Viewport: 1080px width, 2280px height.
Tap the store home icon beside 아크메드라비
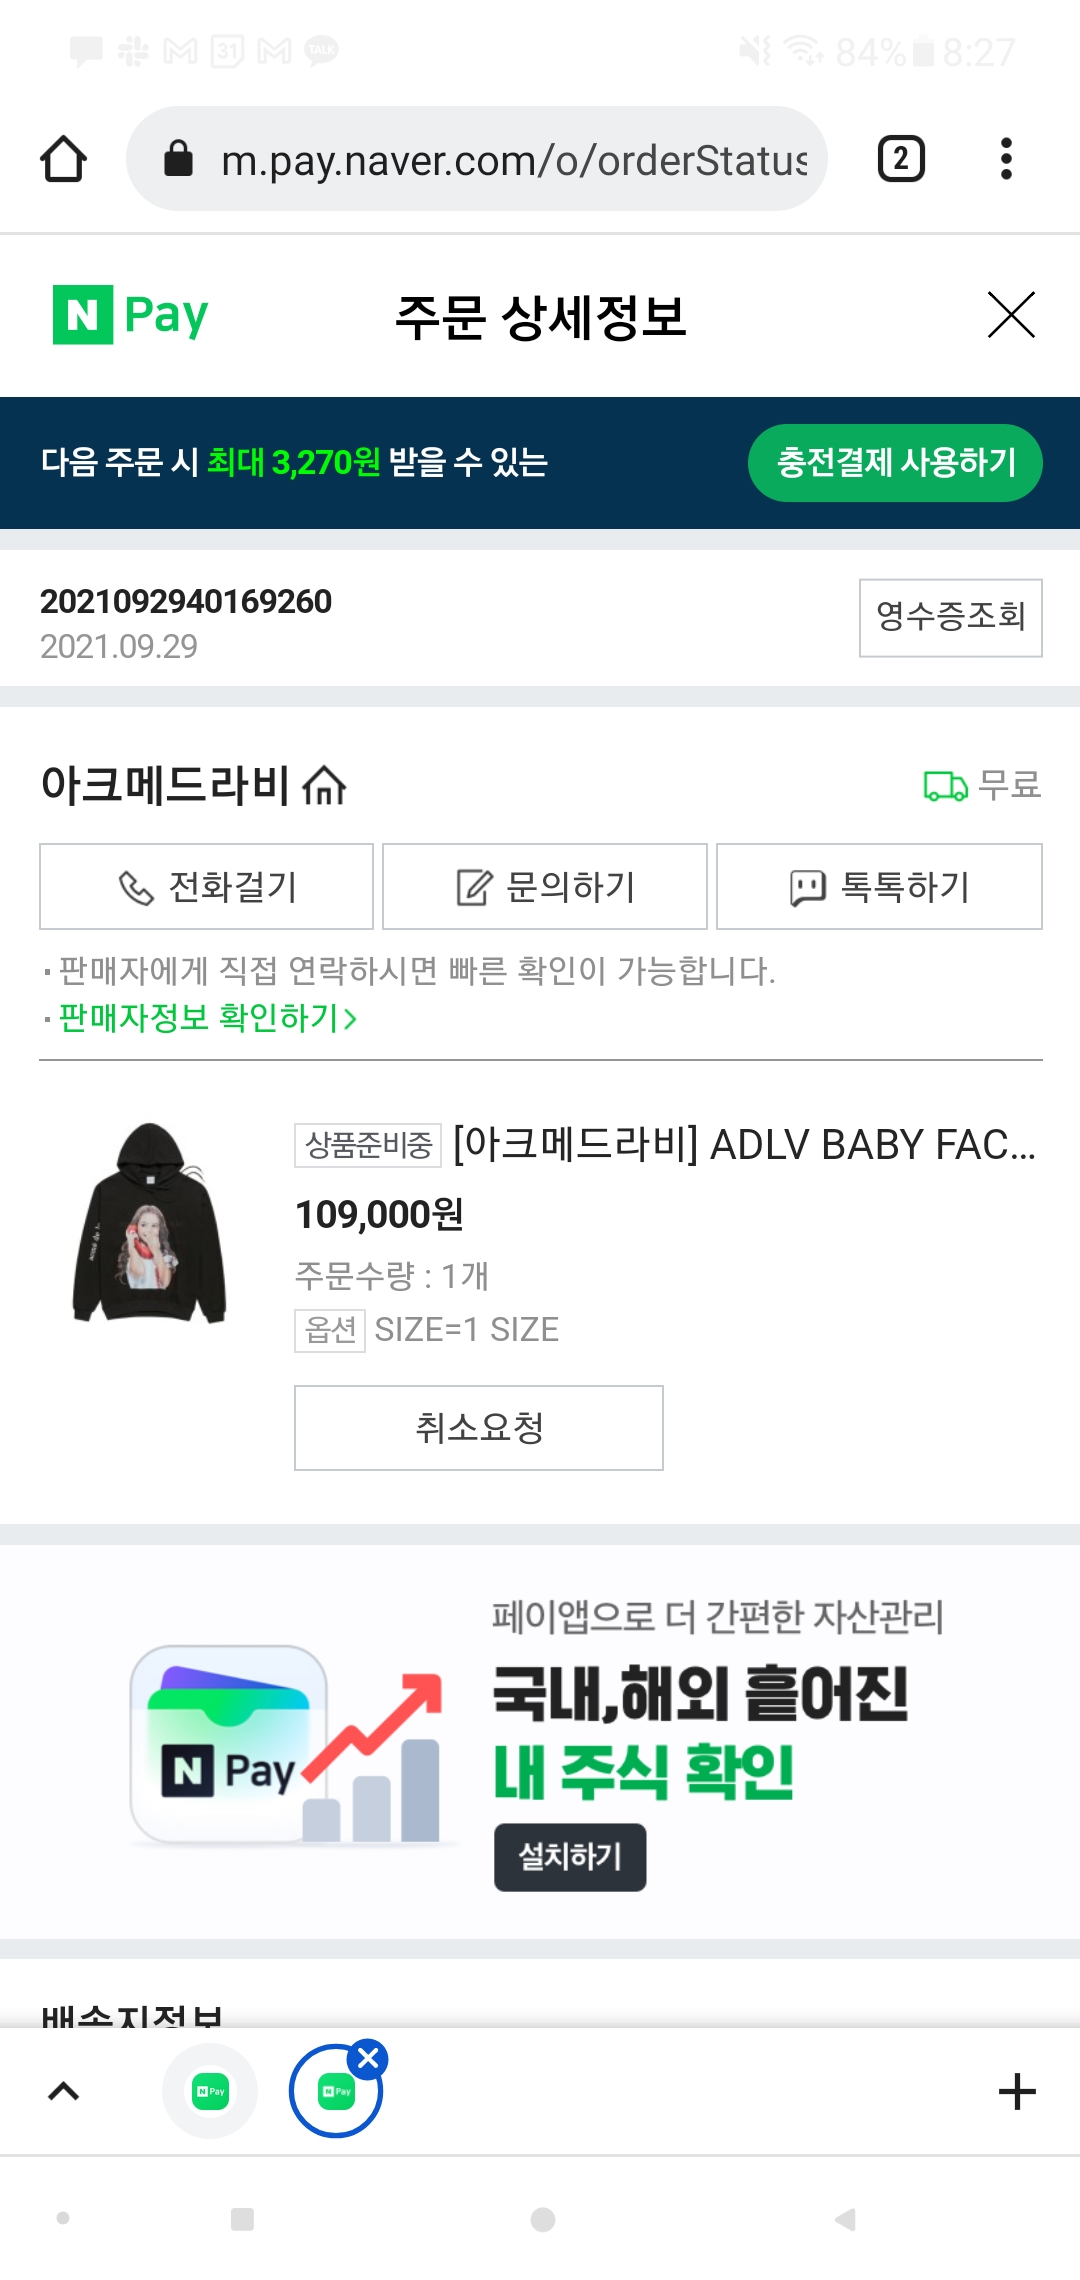[x=324, y=785]
